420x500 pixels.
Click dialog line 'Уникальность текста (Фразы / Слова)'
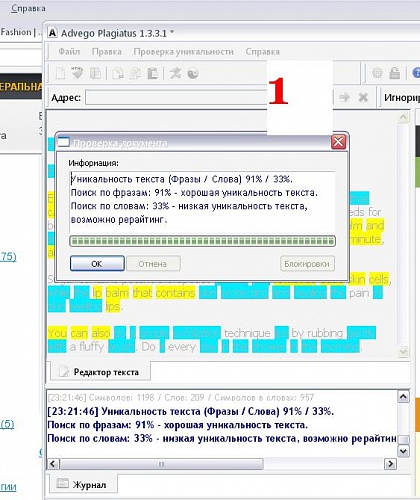[182, 179]
